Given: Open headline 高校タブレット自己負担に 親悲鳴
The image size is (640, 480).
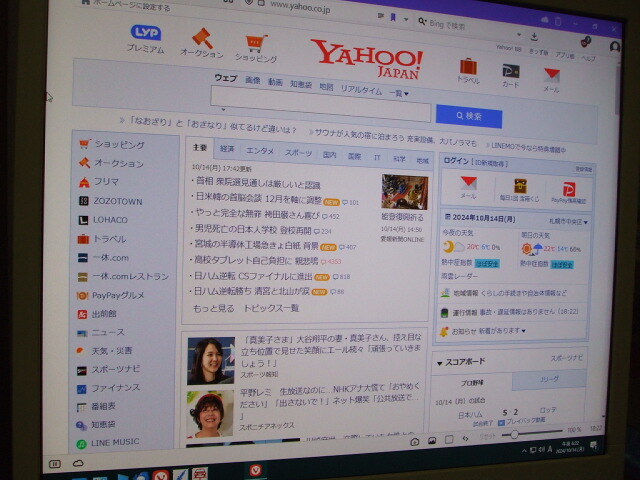Looking at the screenshot, I should (256, 260).
